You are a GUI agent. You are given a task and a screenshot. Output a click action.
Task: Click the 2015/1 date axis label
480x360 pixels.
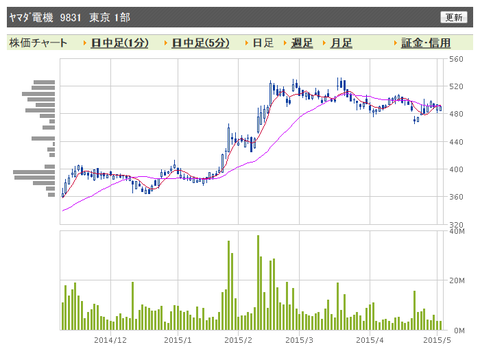point(178,340)
